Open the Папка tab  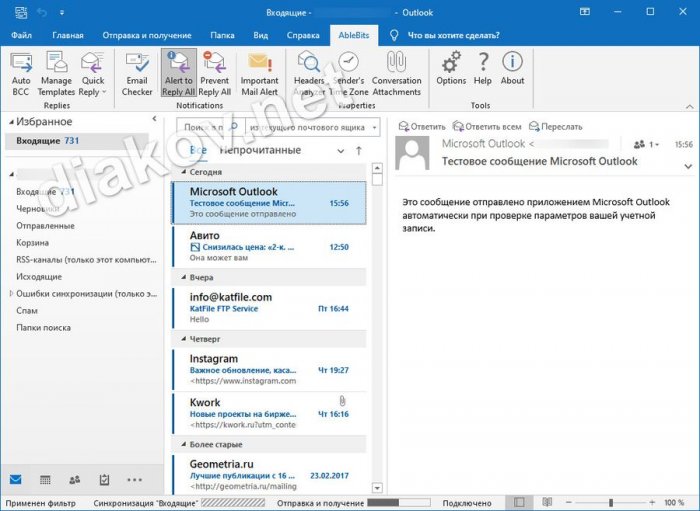tap(222, 35)
